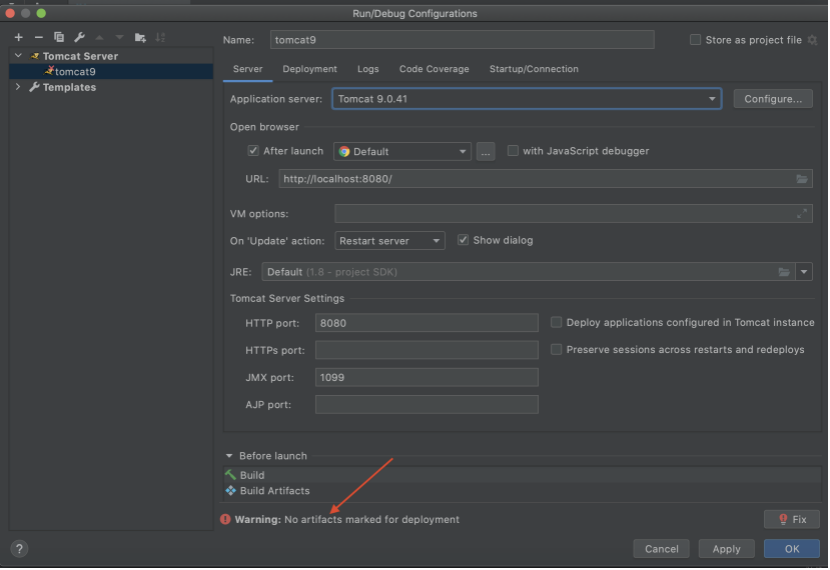Click the Cancel button

pos(661,549)
